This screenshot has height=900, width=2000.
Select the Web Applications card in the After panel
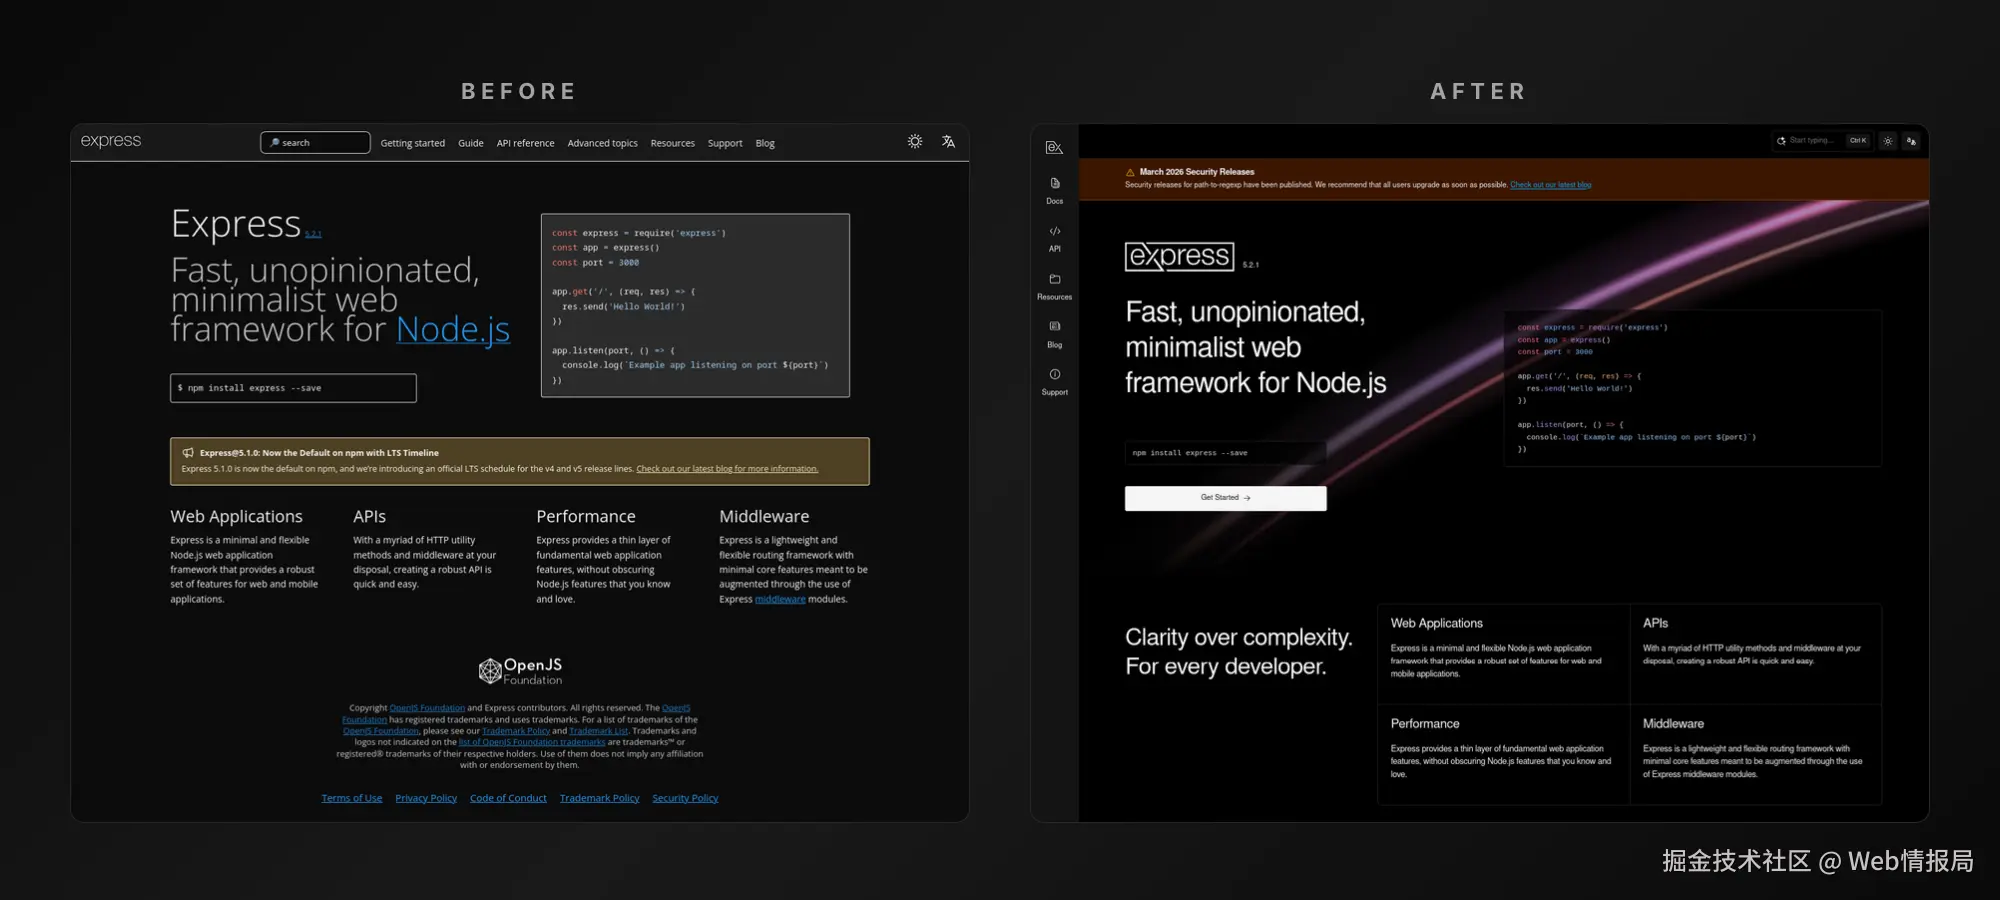coord(1503,654)
